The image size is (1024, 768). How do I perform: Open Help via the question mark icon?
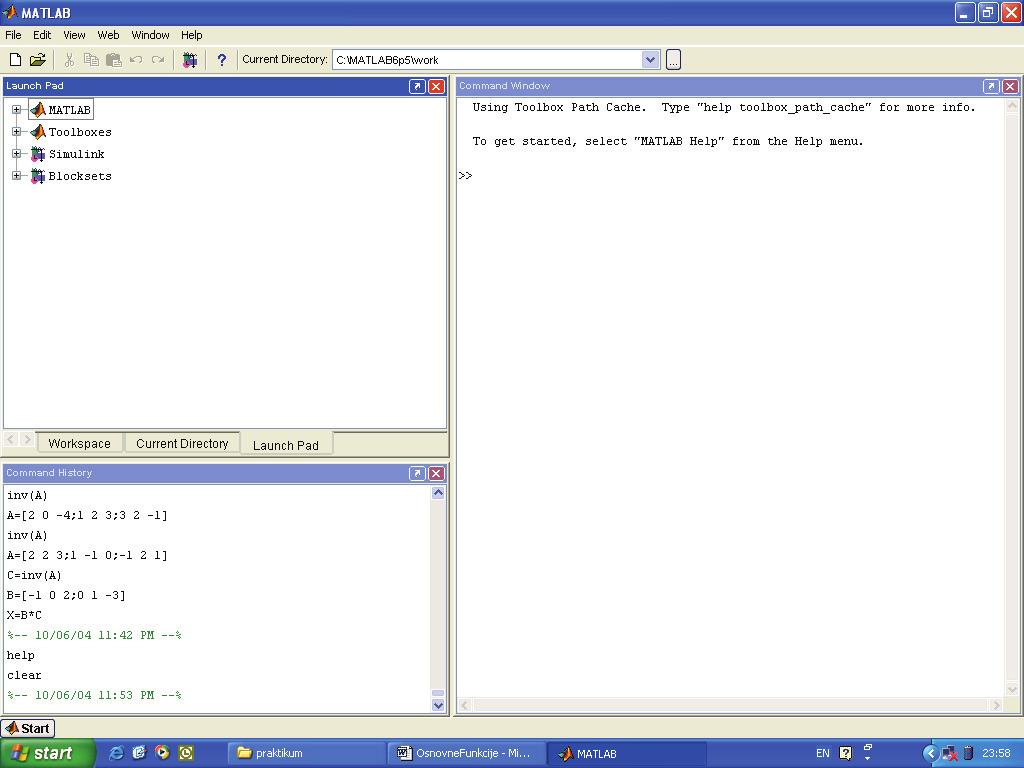221,60
